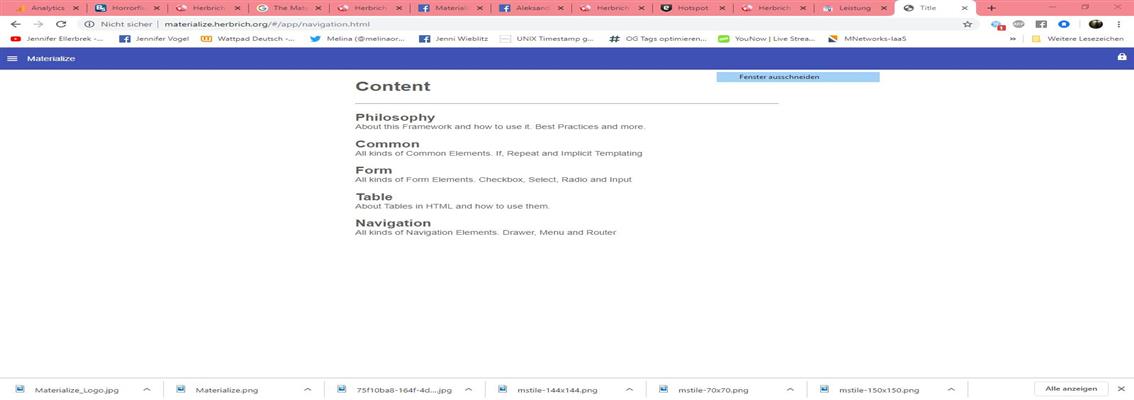1134x400 pixels.
Task: Show hidden bookmarks overflow chevron
Action: point(1012,39)
